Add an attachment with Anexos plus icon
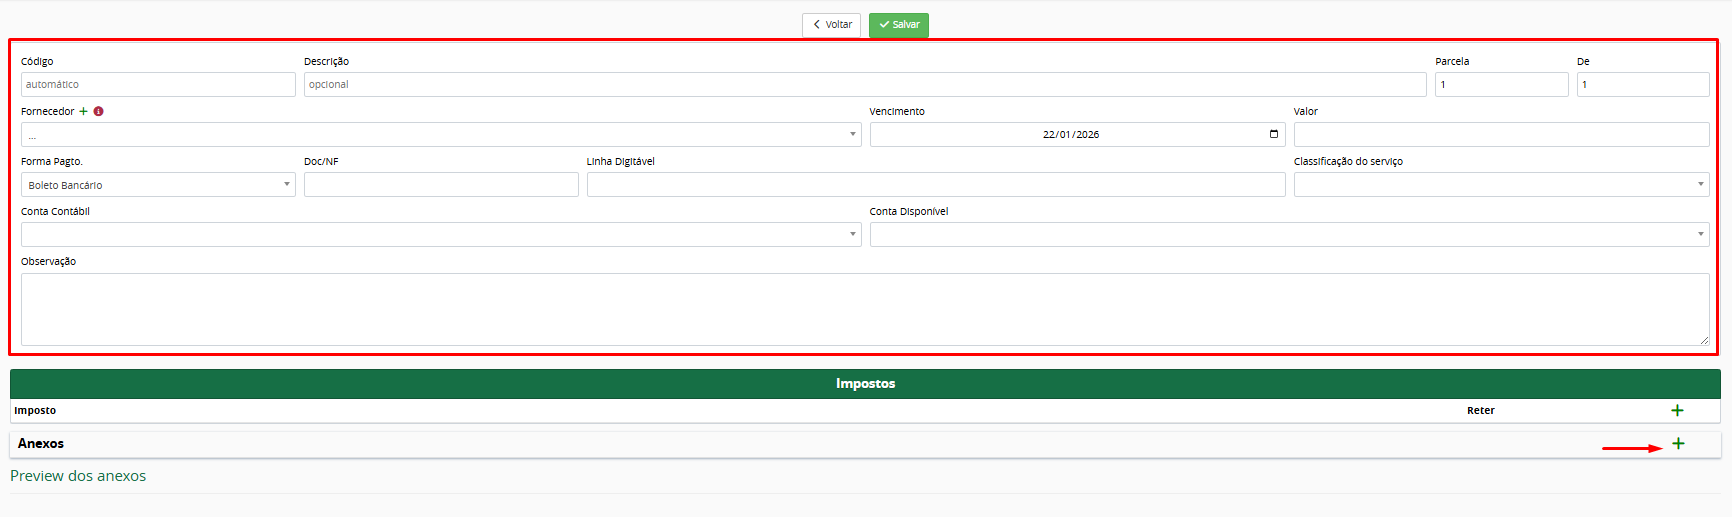 coord(1678,443)
